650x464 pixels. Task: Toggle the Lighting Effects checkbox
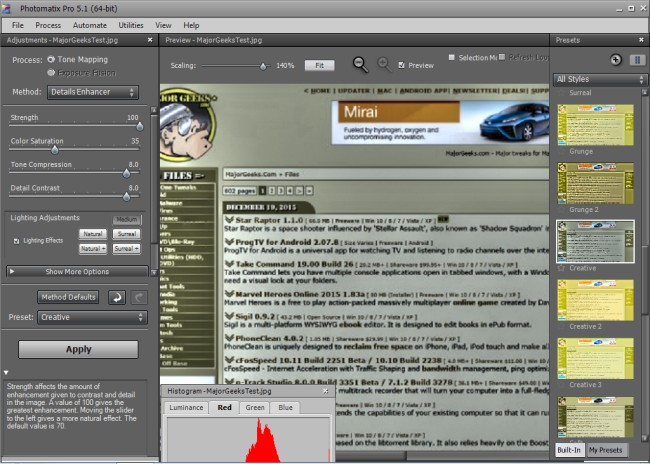click(x=16, y=241)
